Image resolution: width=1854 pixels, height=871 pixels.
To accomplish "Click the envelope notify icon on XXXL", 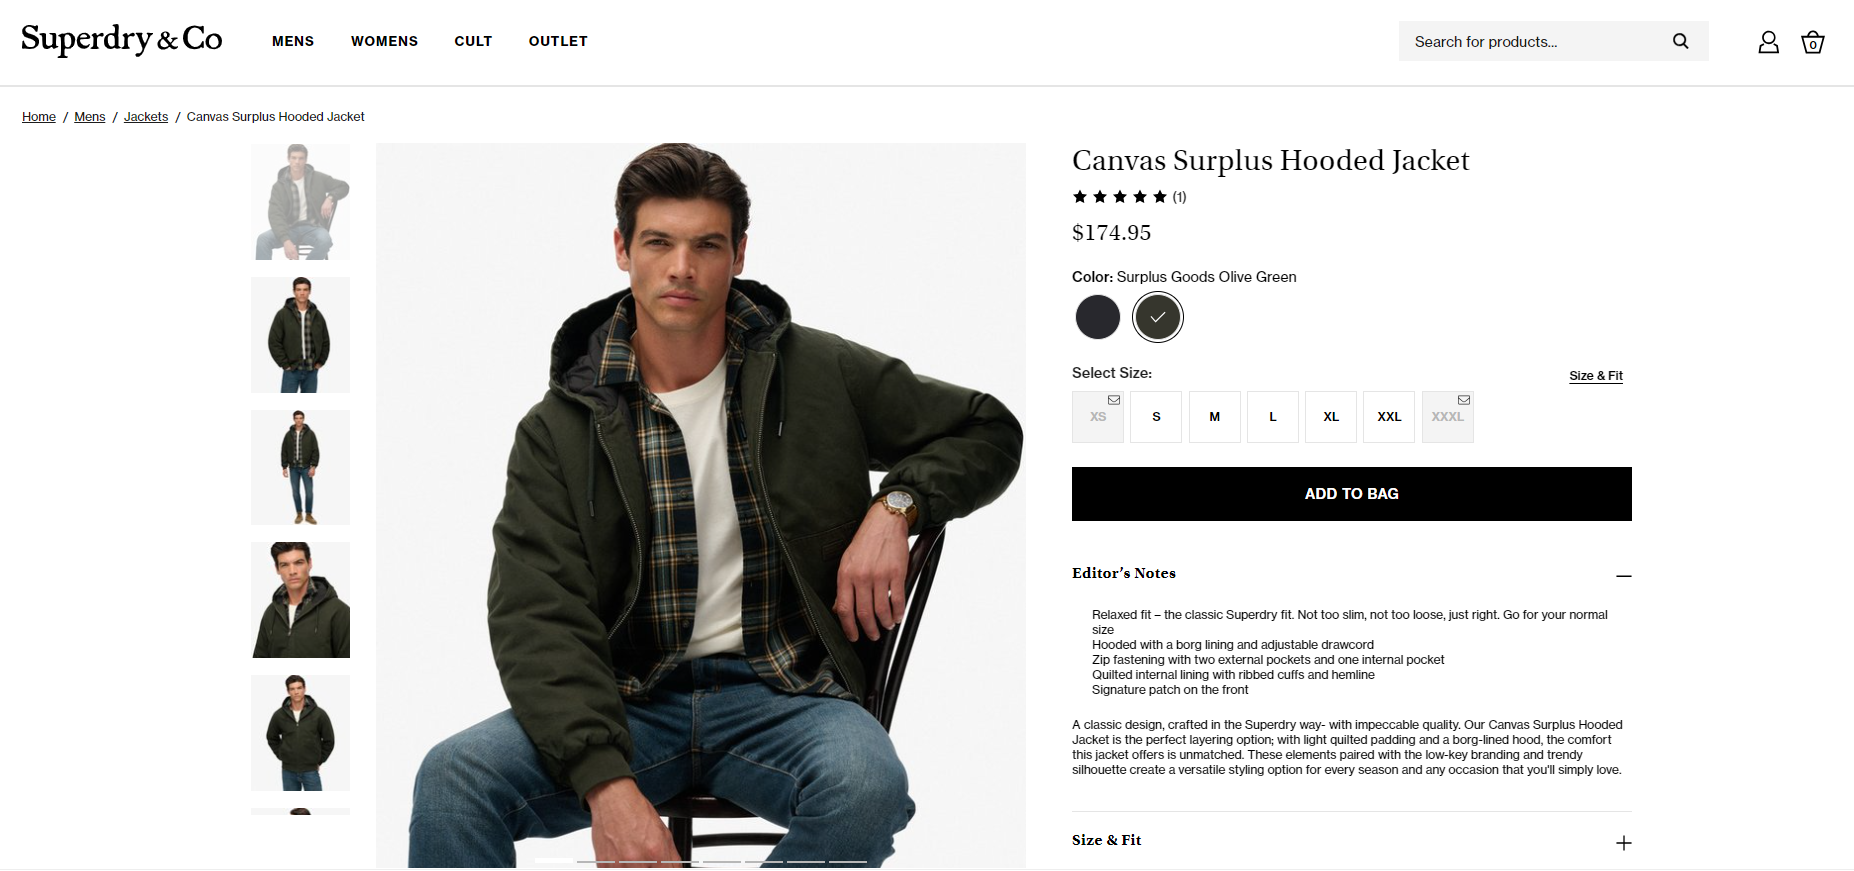I will 1463,400.
